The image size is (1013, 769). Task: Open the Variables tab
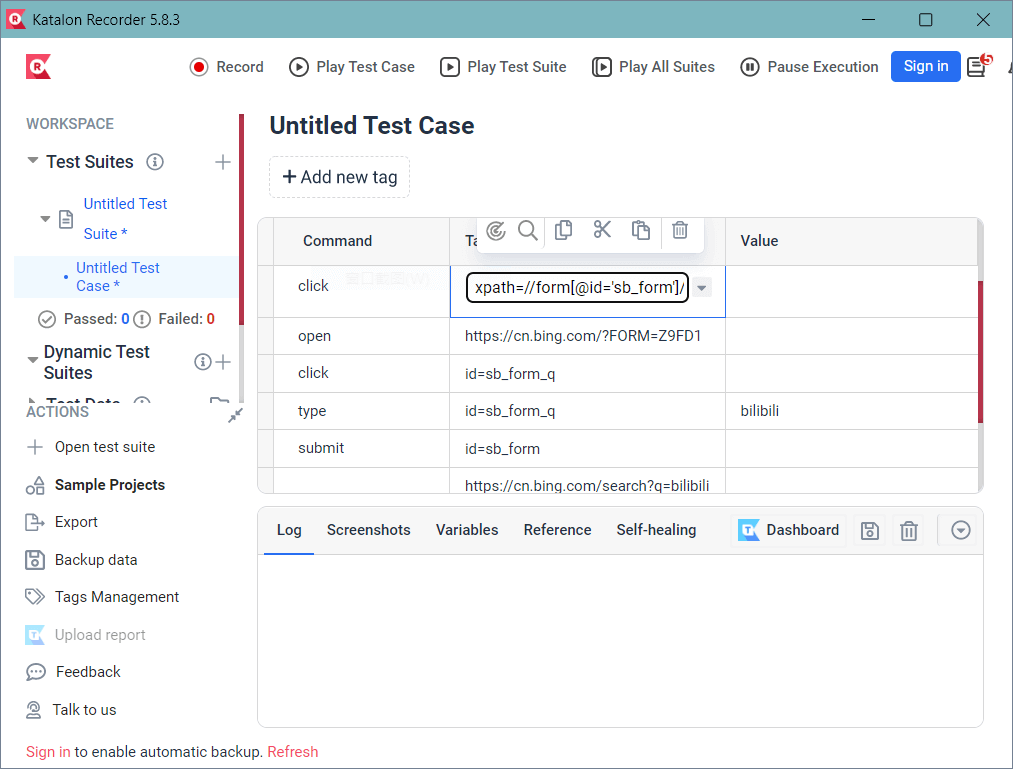pyautogui.click(x=467, y=530)
